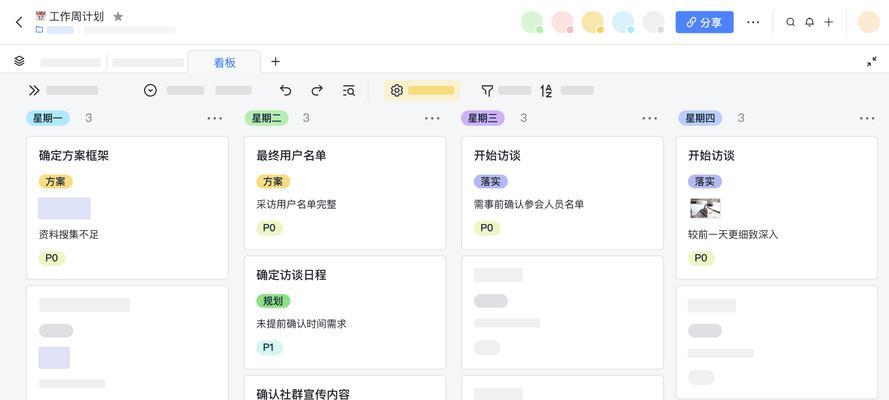This screenshot has width=889, height=400.
Task: Collapse to fullscreen exit arrows icon
Action: tap(871, 62)
